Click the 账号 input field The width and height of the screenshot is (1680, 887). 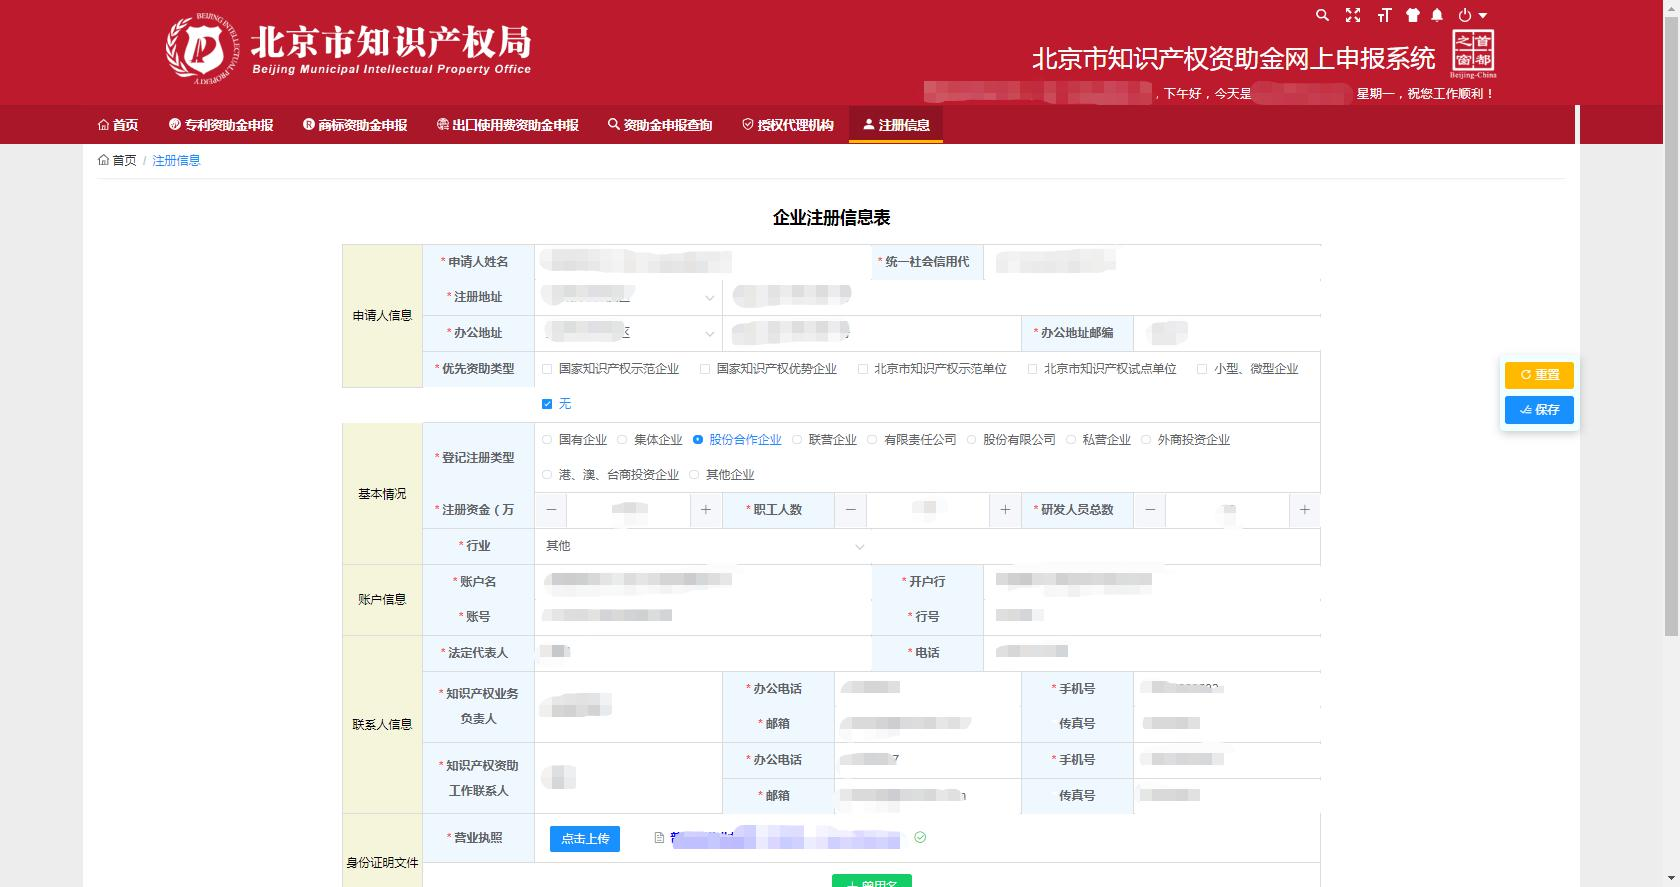tap(703, 617)
